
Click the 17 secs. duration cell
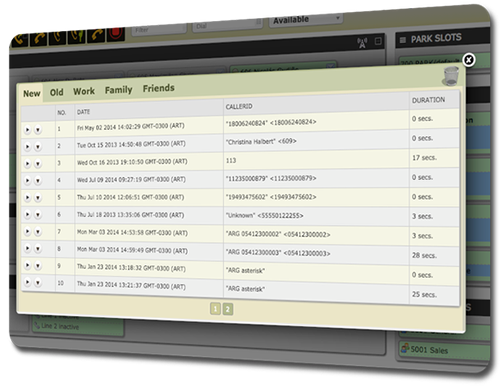424,157
